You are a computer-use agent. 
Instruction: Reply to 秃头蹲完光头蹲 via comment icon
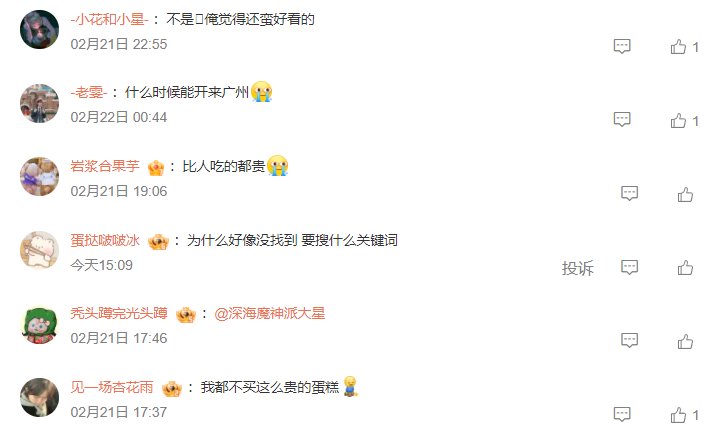click(x=630, y=340)
